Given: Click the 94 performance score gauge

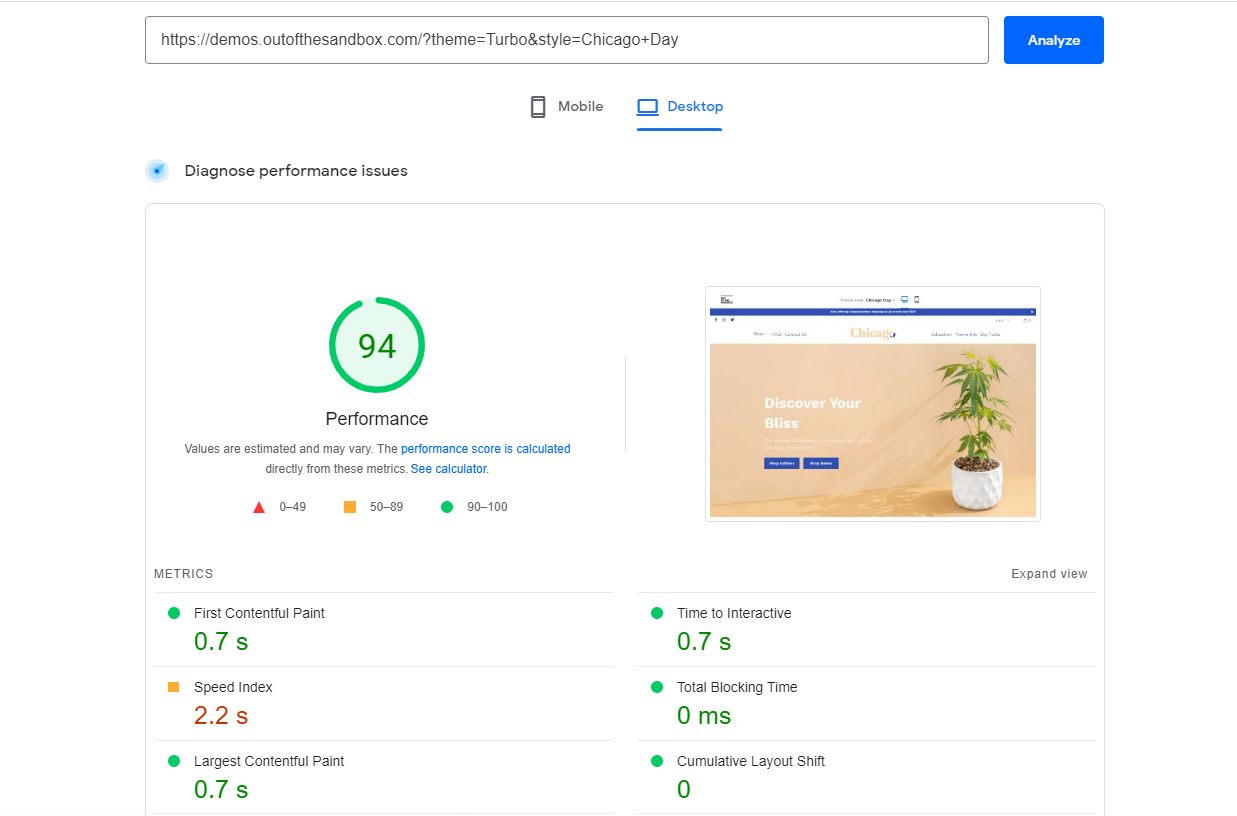Looking at the screenshot, I should 377,345.
